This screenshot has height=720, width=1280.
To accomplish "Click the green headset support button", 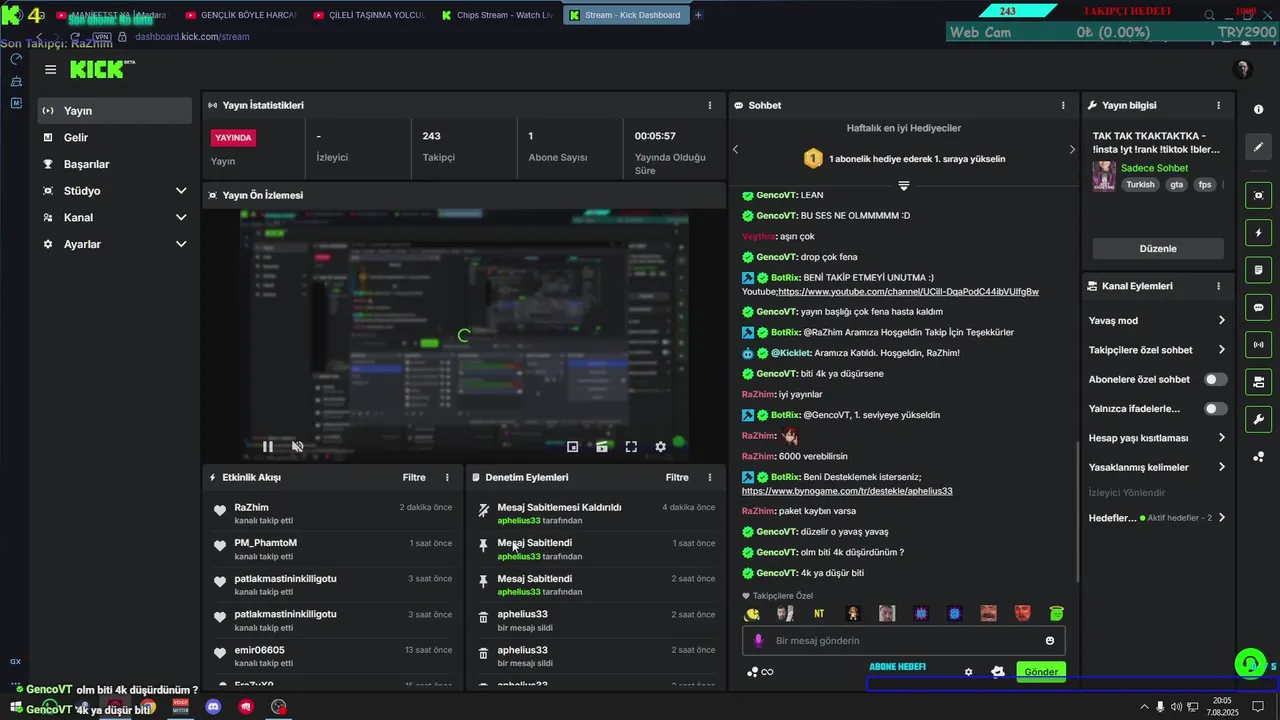I will tap(1249, 664).
